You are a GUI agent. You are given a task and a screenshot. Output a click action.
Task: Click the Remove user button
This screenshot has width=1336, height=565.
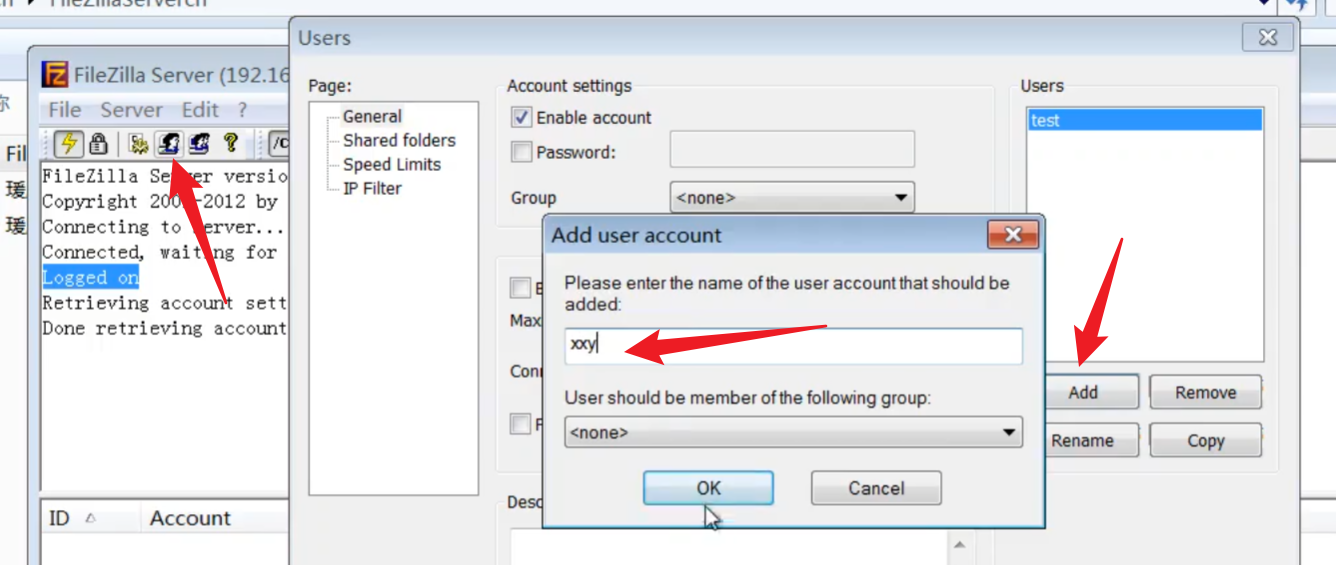pyautogui.click(x=1205, y=393)
